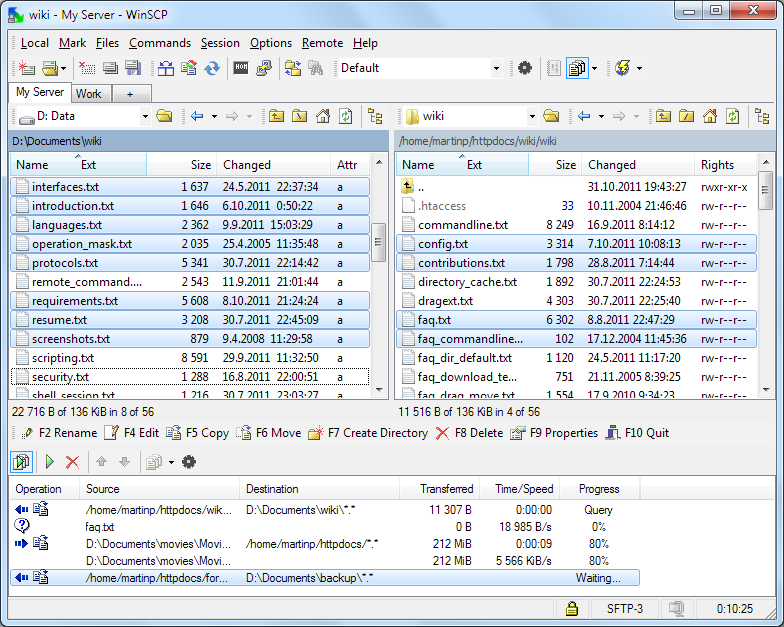Click the local panel home directory icon
The height and width of the screenshot is (627, 784).
click(x=323, y=117)
